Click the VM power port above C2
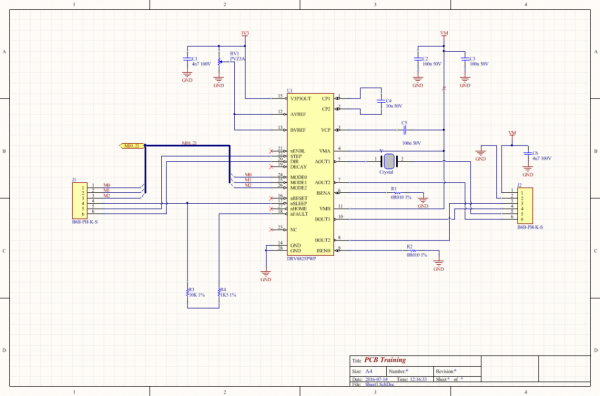The height and width of the screenshot is (396, 600). [x=444, y=34]
